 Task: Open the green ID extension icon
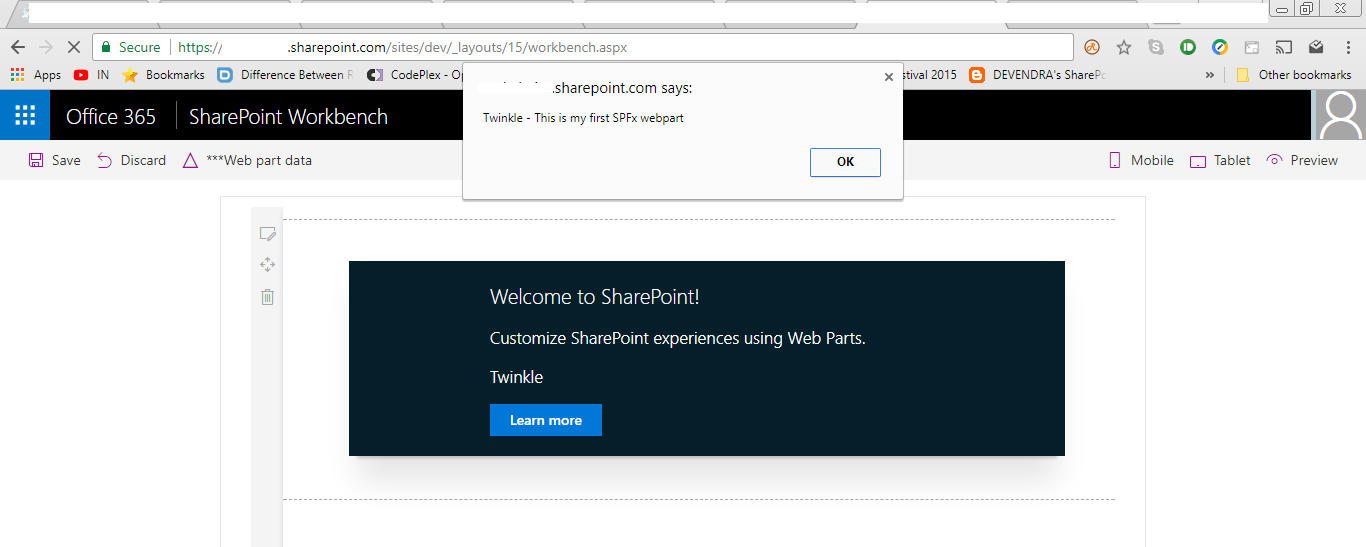click(x=1188, y=47)
